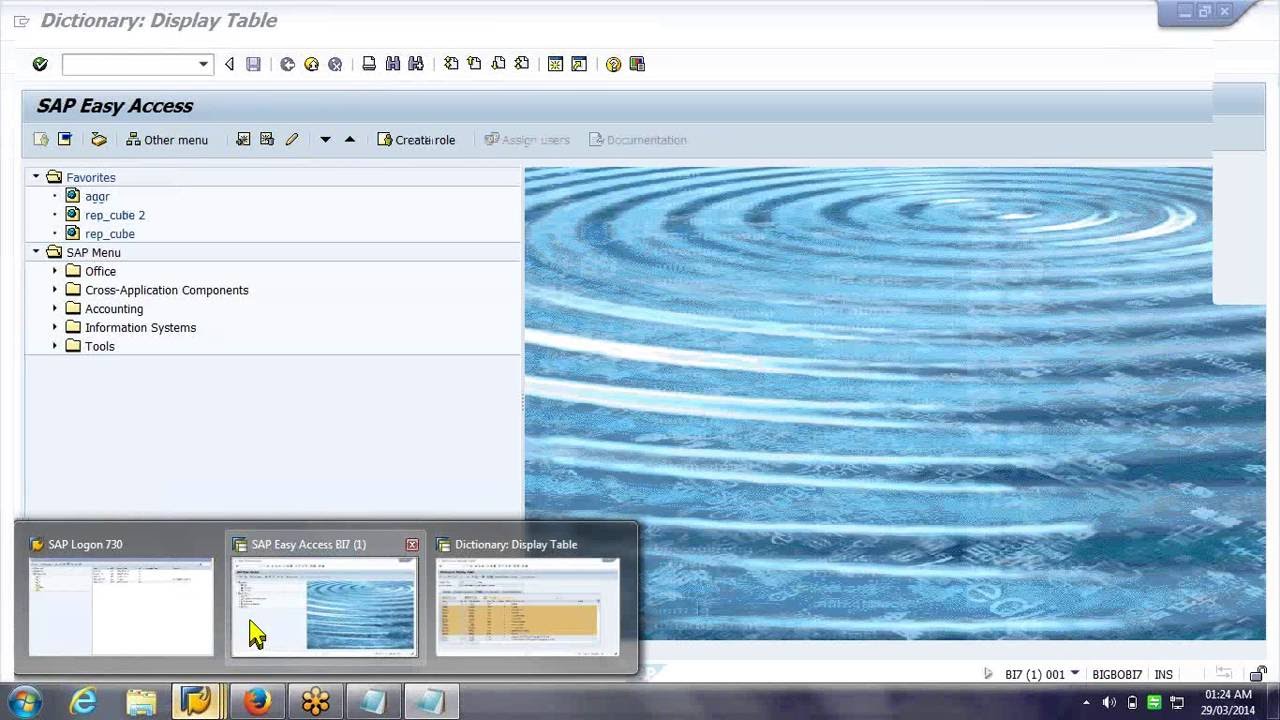Screen dimensions: 1280x720
Task: Expand the Tools folder
Action: (55, 346)
